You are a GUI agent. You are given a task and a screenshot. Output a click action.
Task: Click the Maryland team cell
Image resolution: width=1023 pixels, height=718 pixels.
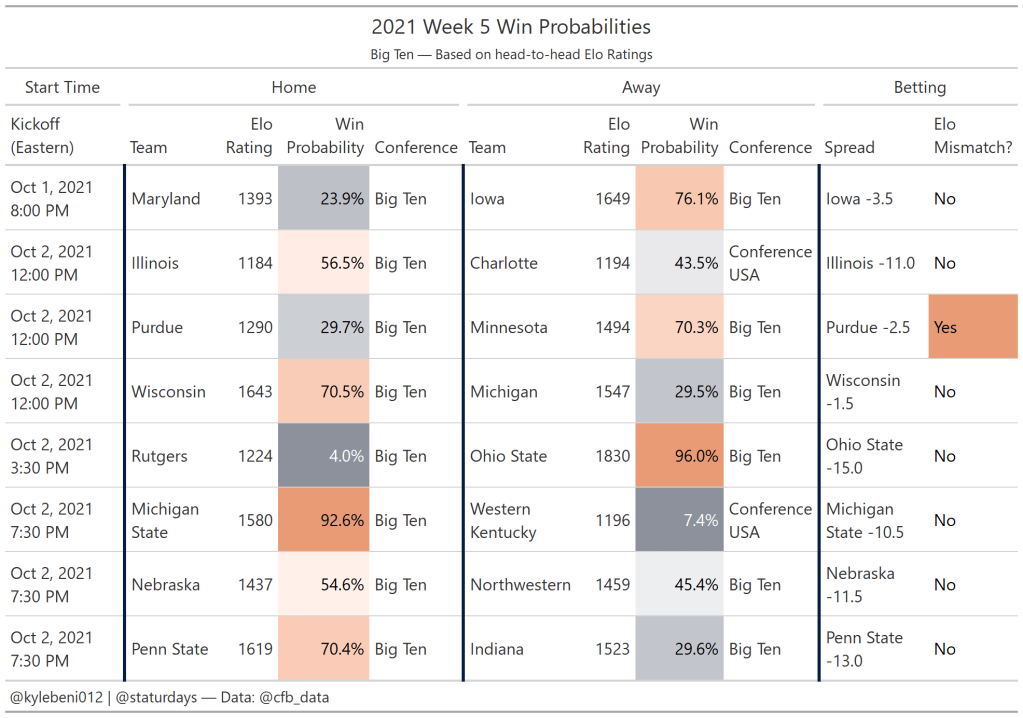tap(166, 199)
